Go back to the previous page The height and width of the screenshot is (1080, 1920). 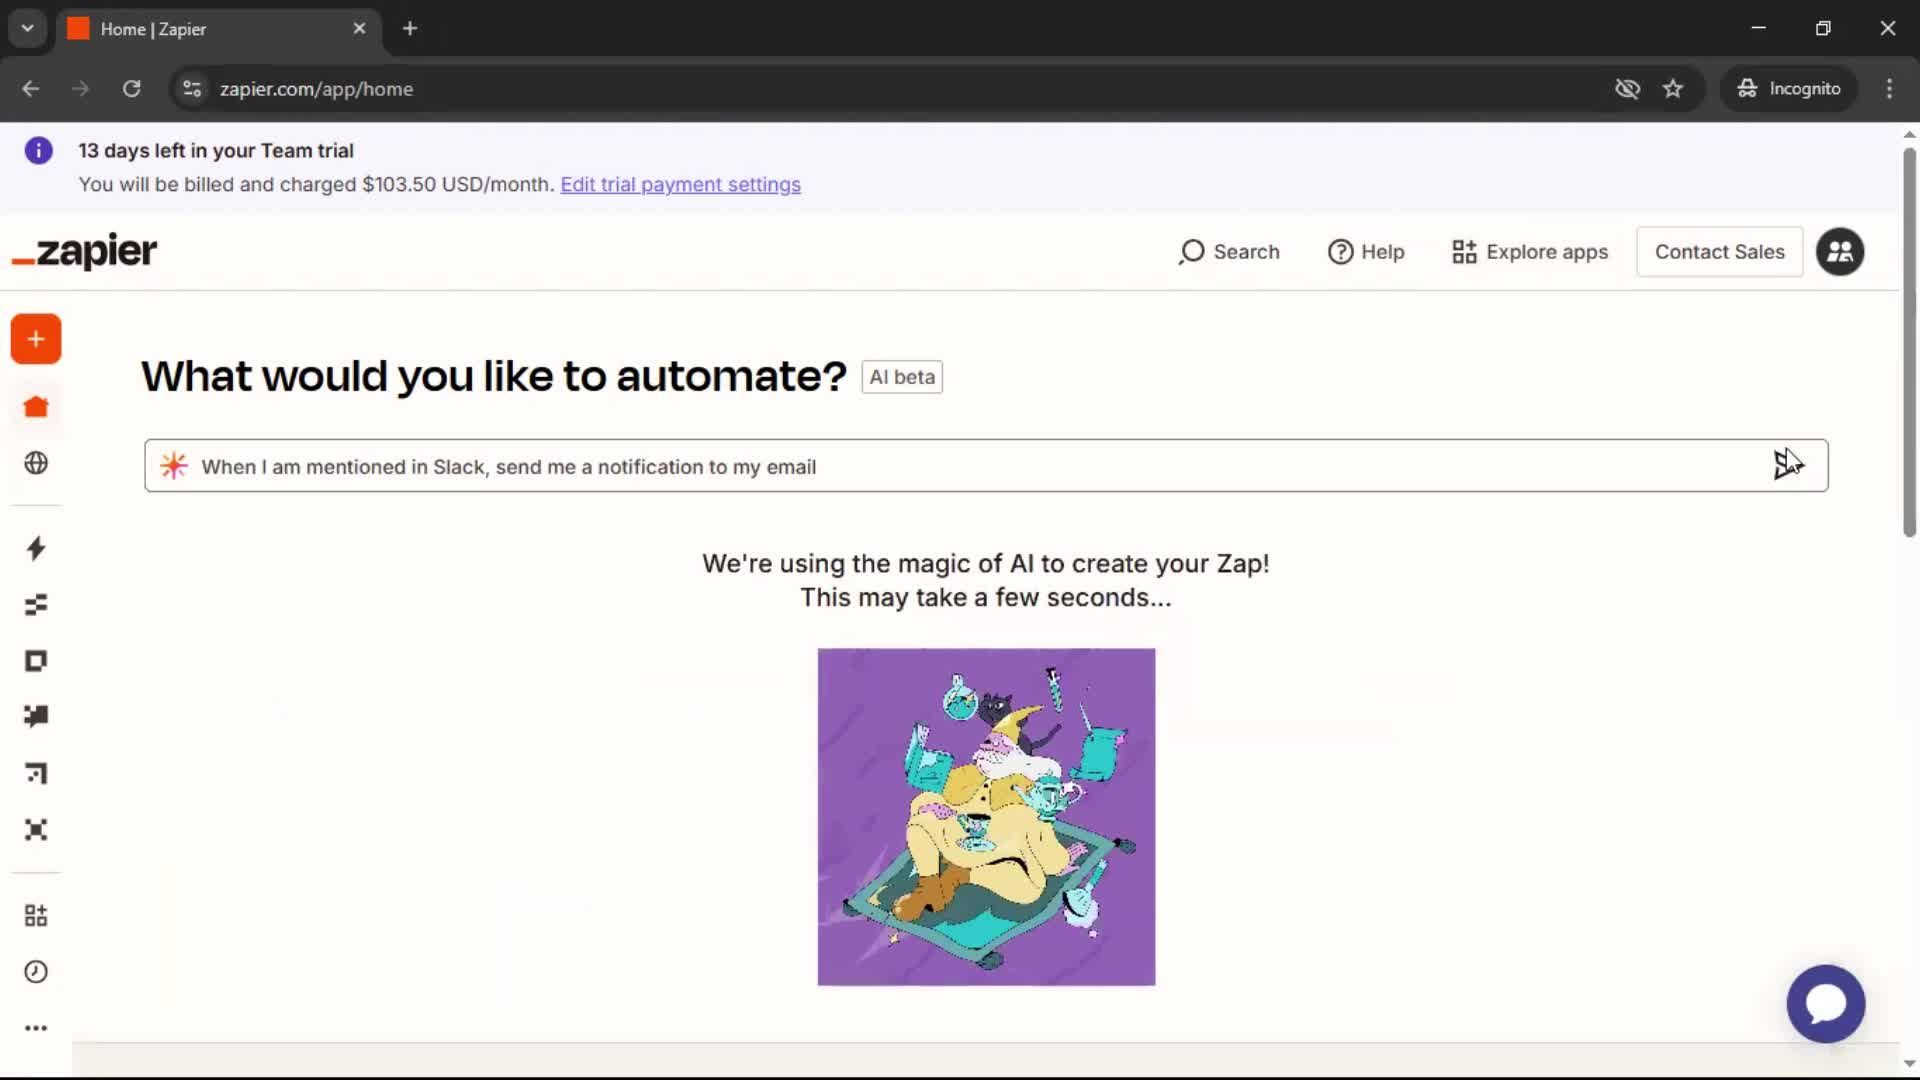[31, 89]
